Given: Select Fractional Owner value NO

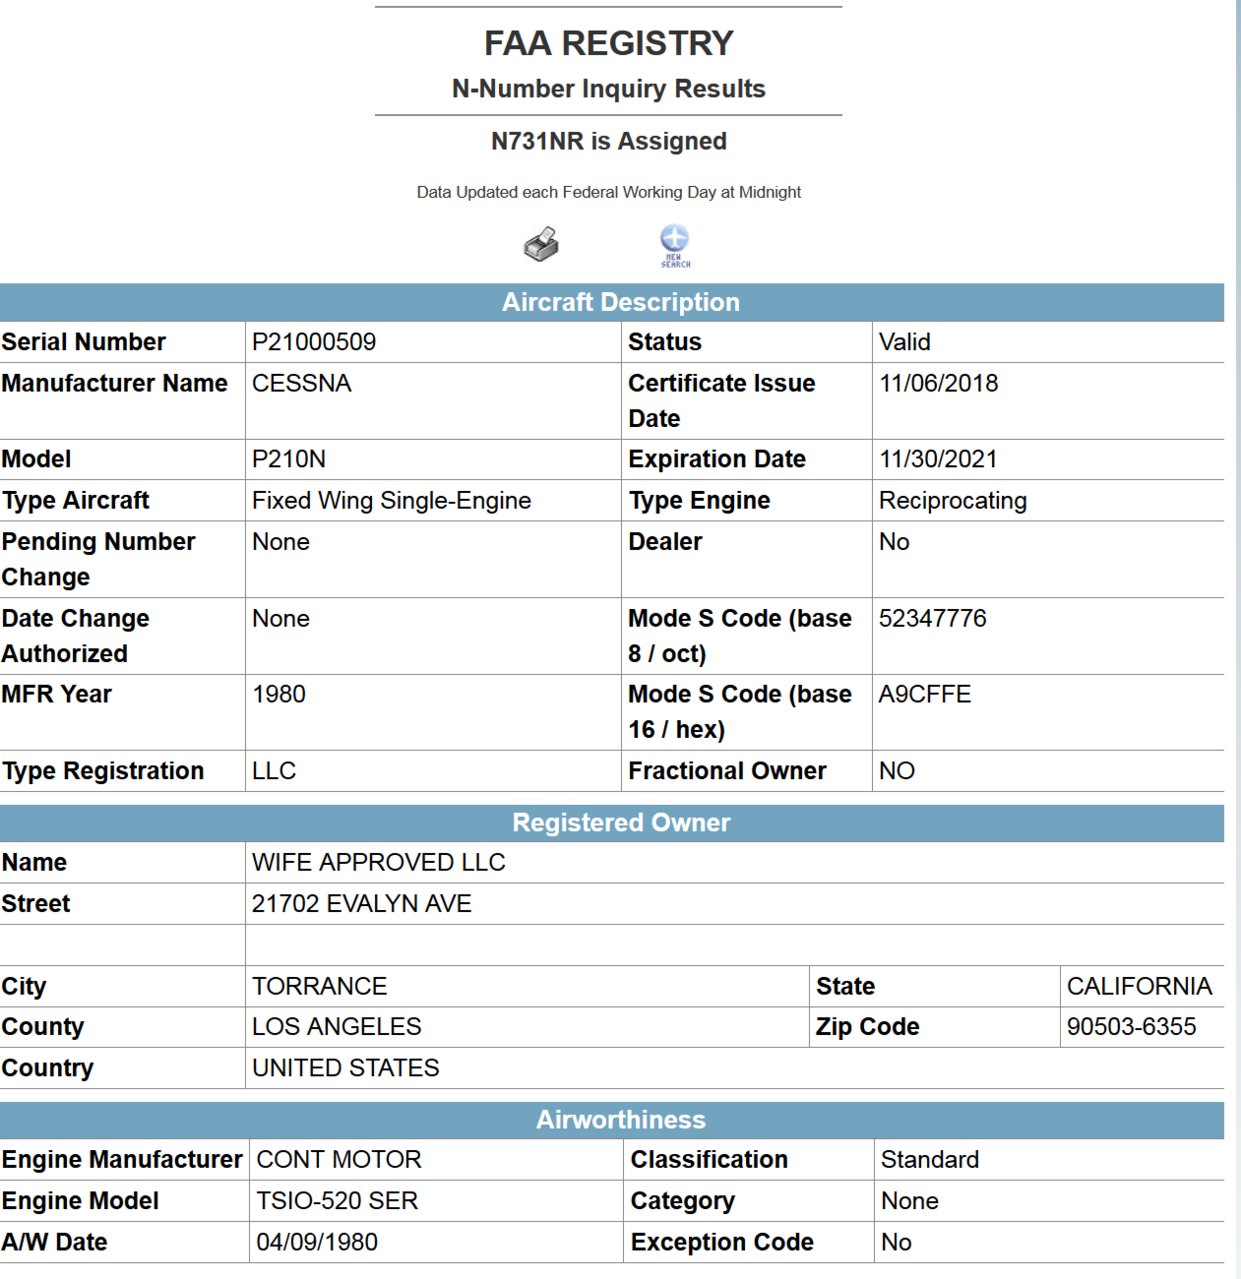Looking at the screenshot, I should pos(897,771).
